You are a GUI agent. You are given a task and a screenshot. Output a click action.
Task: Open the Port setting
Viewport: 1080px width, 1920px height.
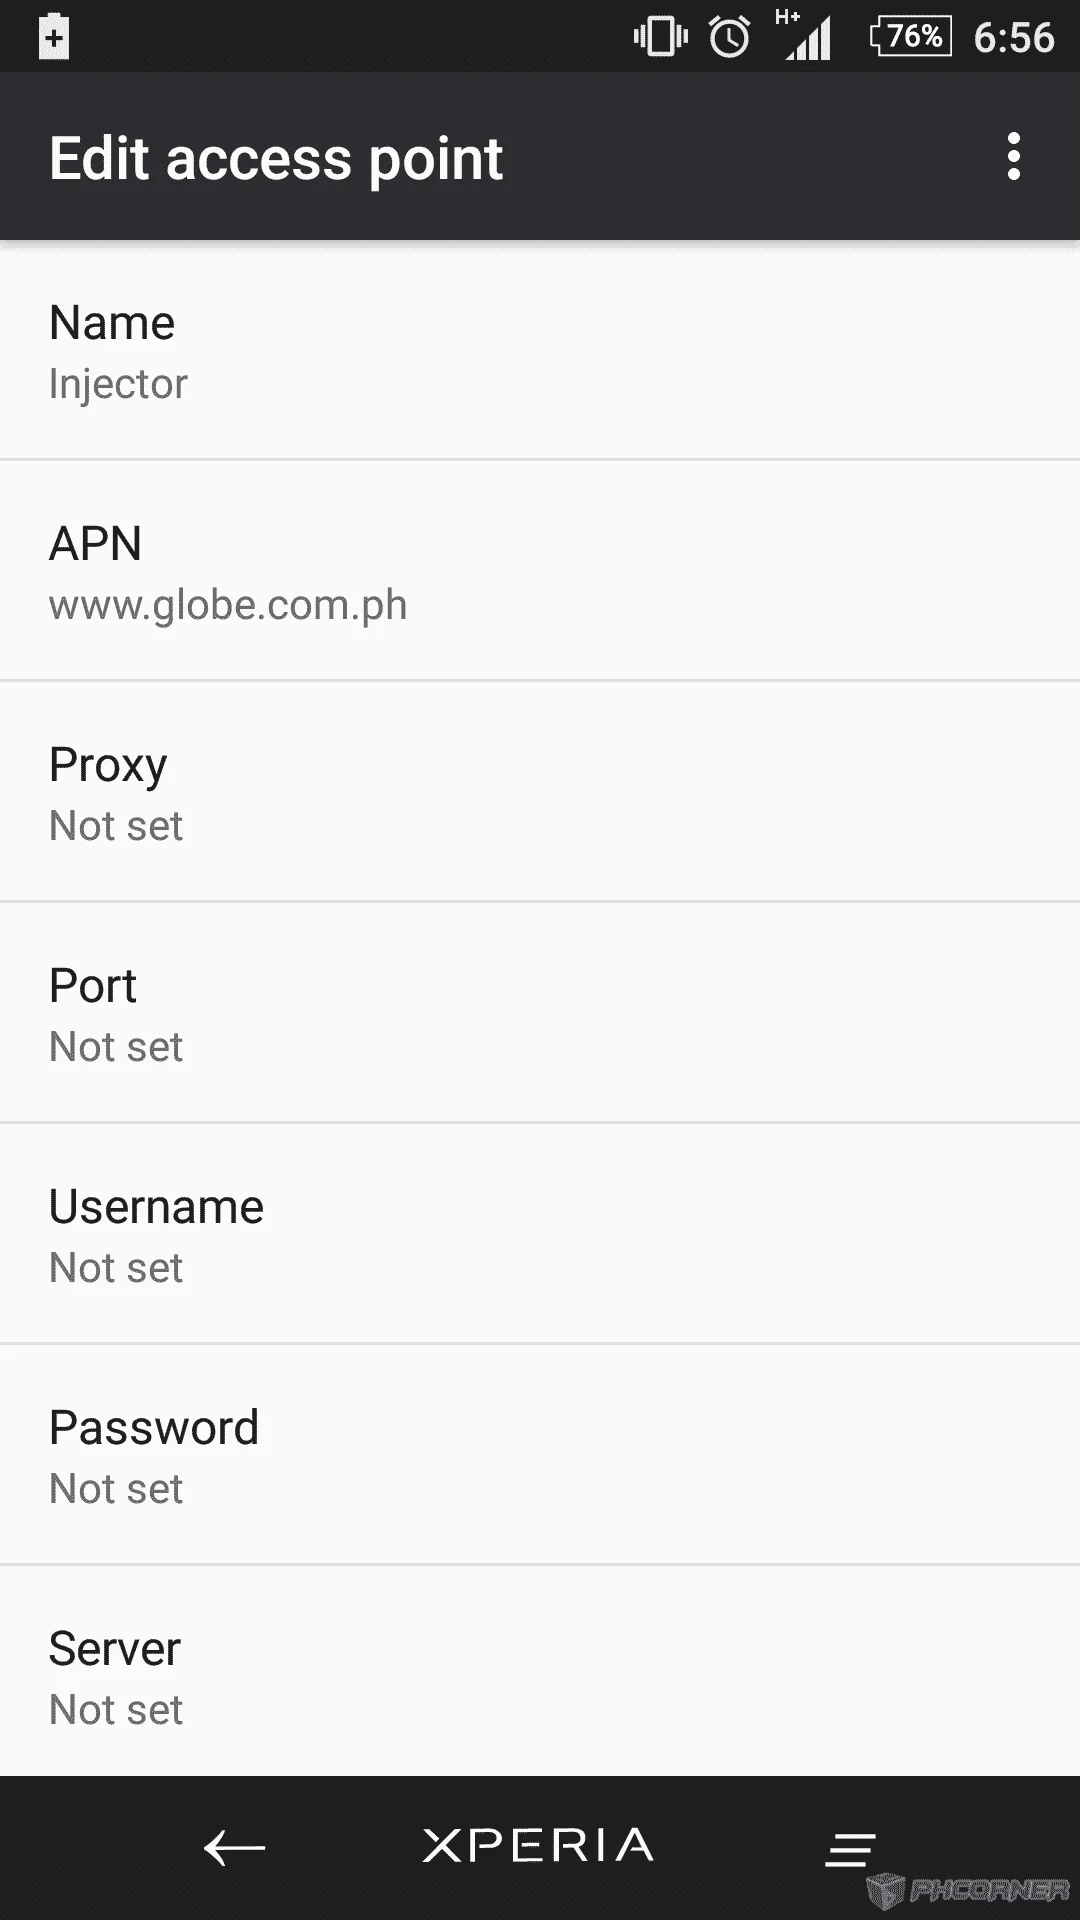[x=540, y=1014]
